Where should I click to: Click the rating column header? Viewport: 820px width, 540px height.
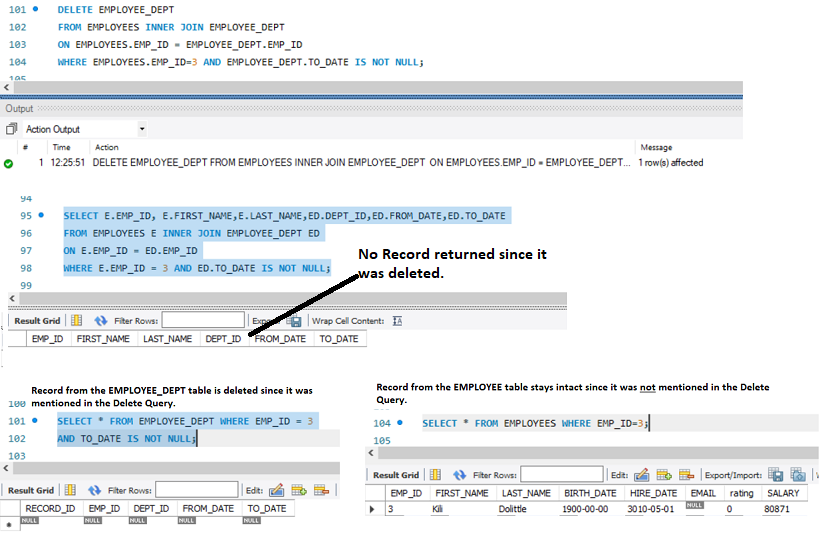[x=742, y=493]
